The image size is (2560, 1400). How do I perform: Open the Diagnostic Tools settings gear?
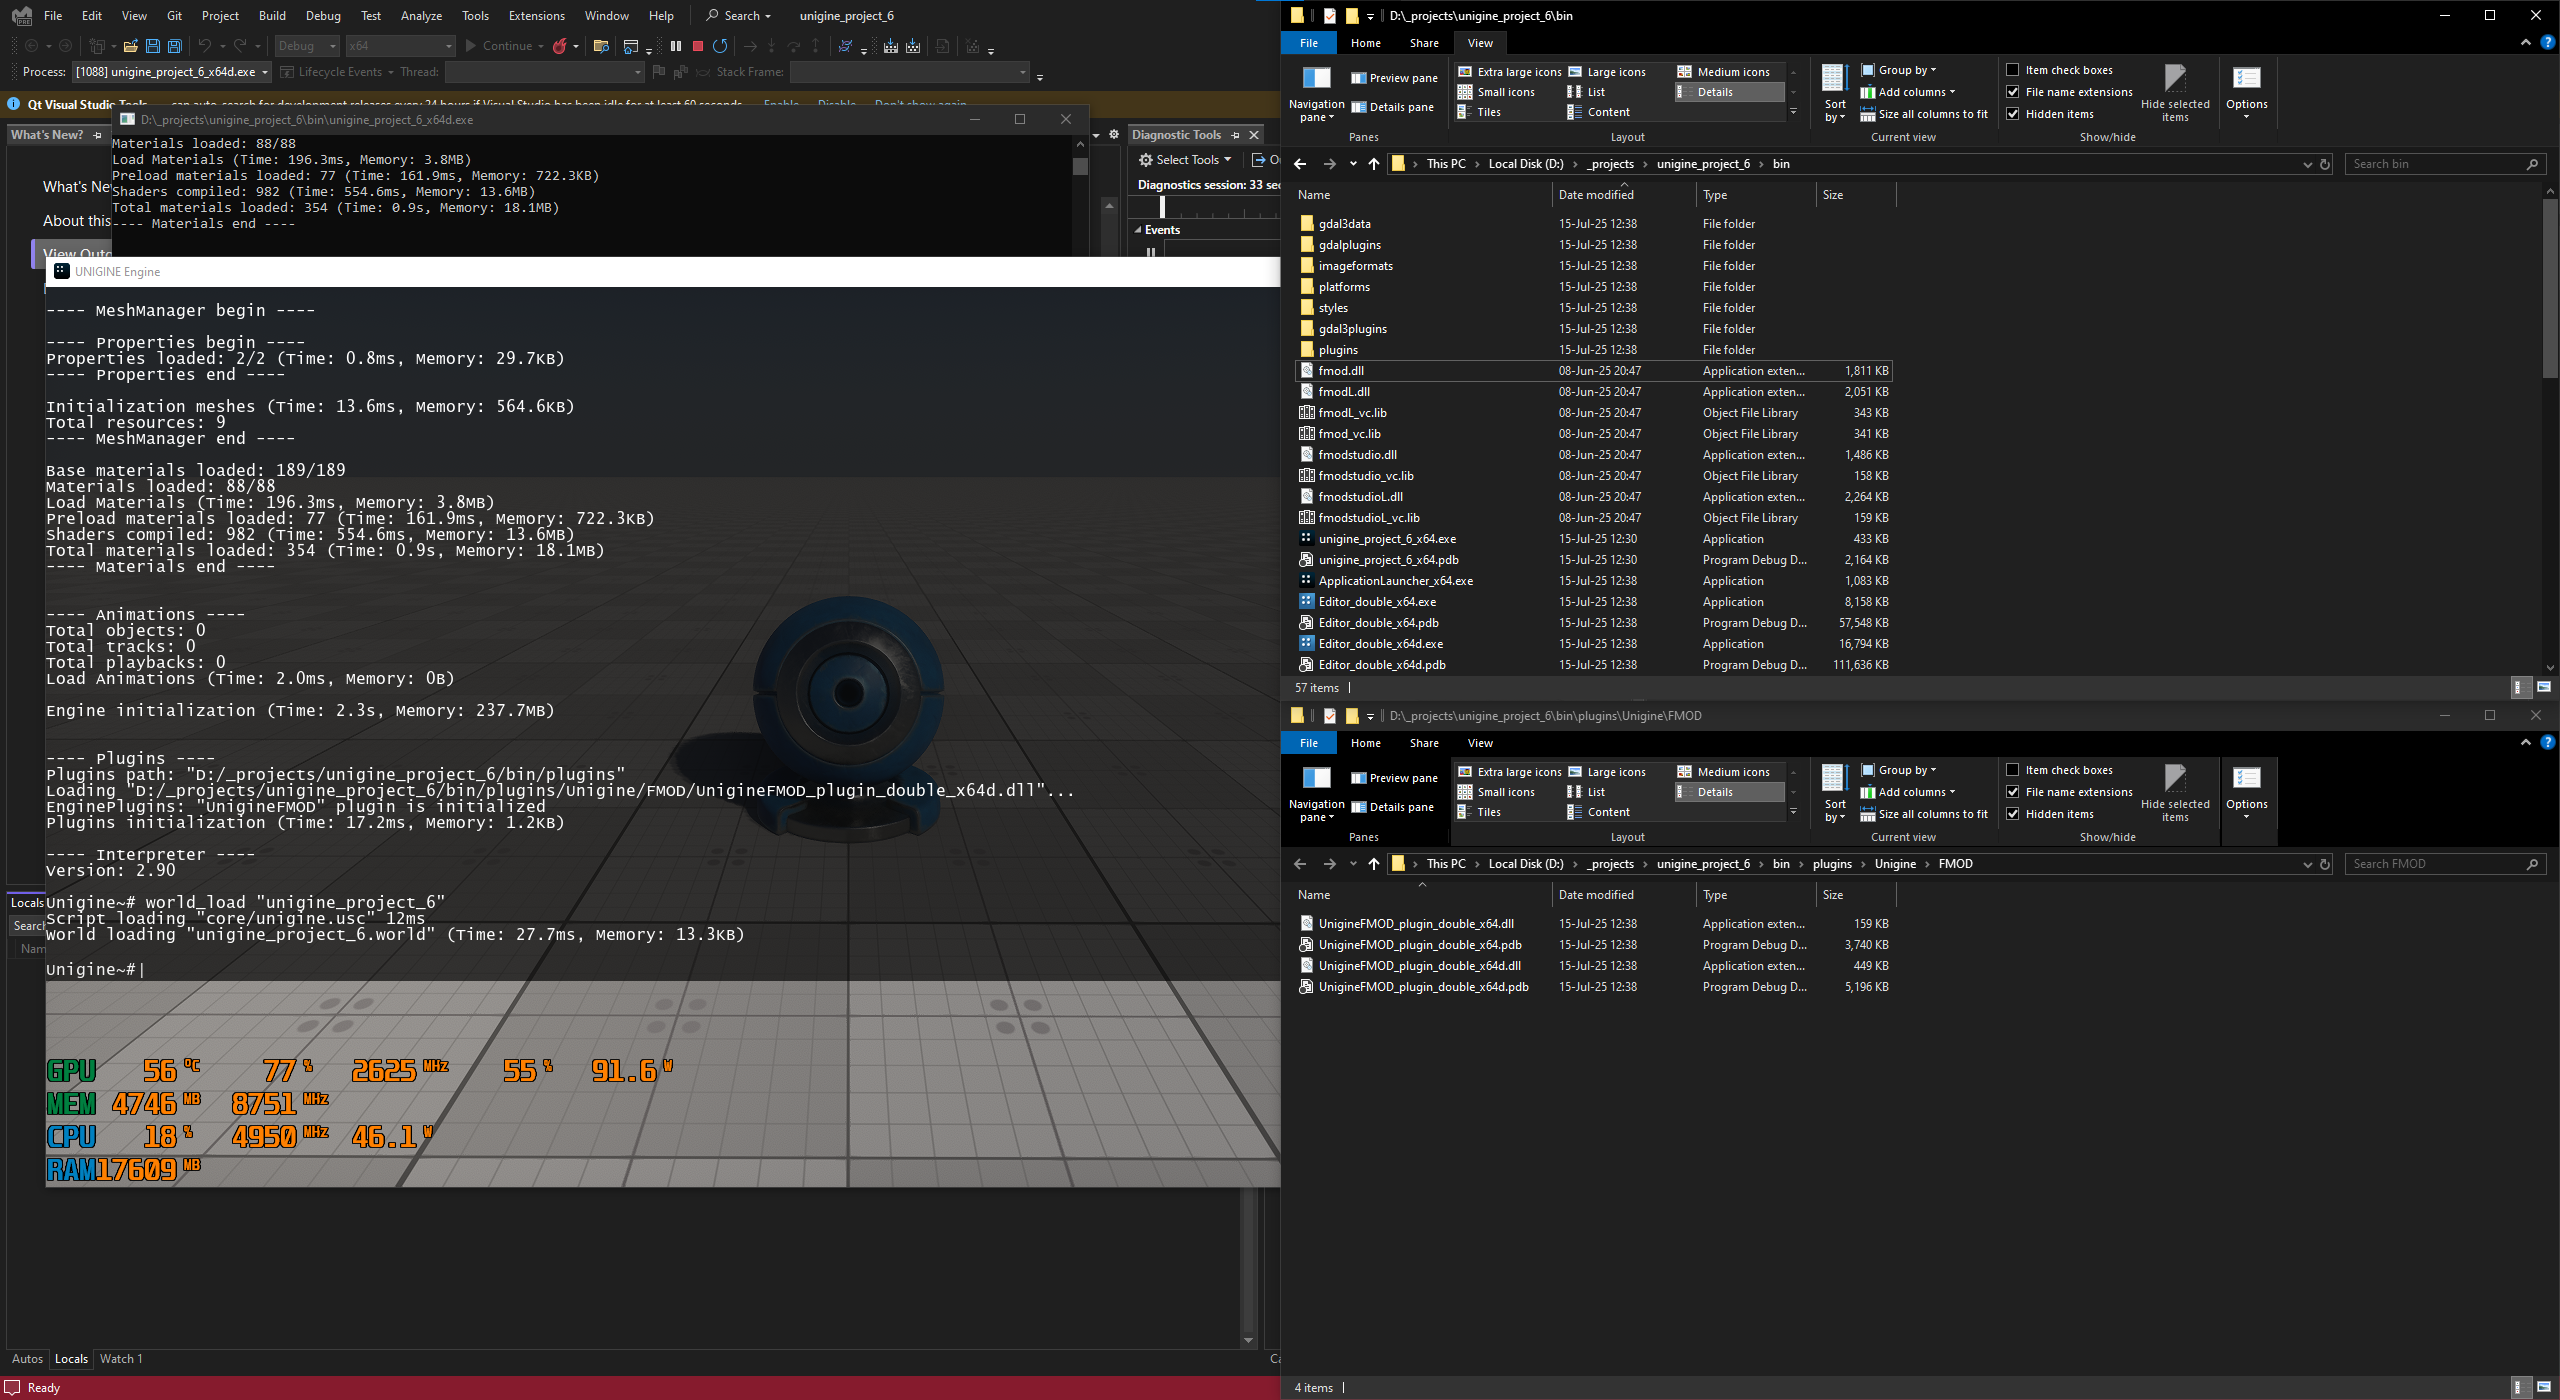(x=1114, y=134)
